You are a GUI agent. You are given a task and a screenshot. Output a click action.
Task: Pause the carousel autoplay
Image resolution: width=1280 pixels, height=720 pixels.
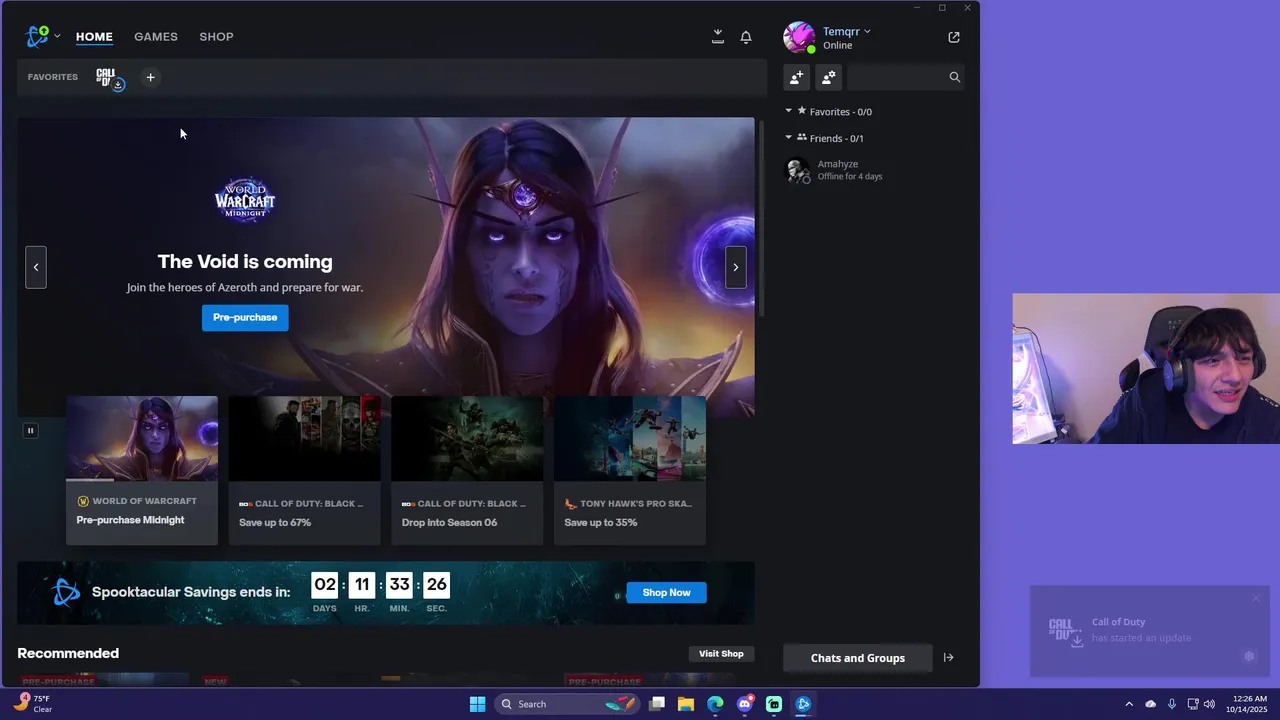[30, 430]
